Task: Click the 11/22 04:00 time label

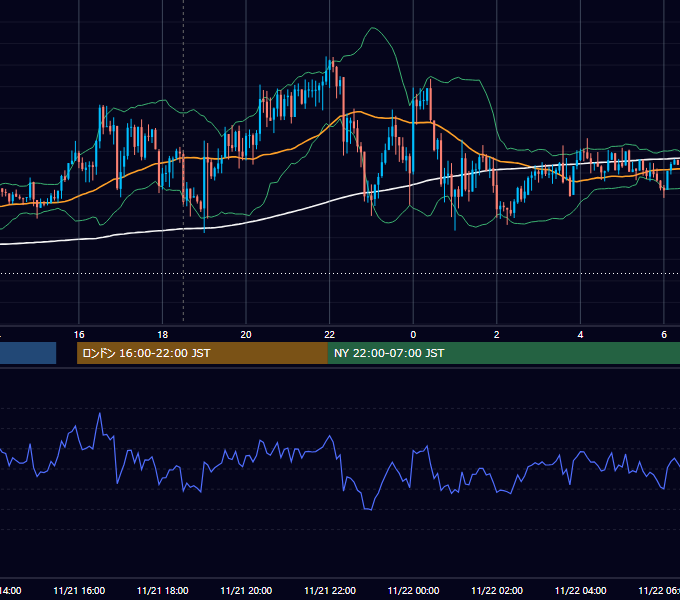Action: point(580,590)
